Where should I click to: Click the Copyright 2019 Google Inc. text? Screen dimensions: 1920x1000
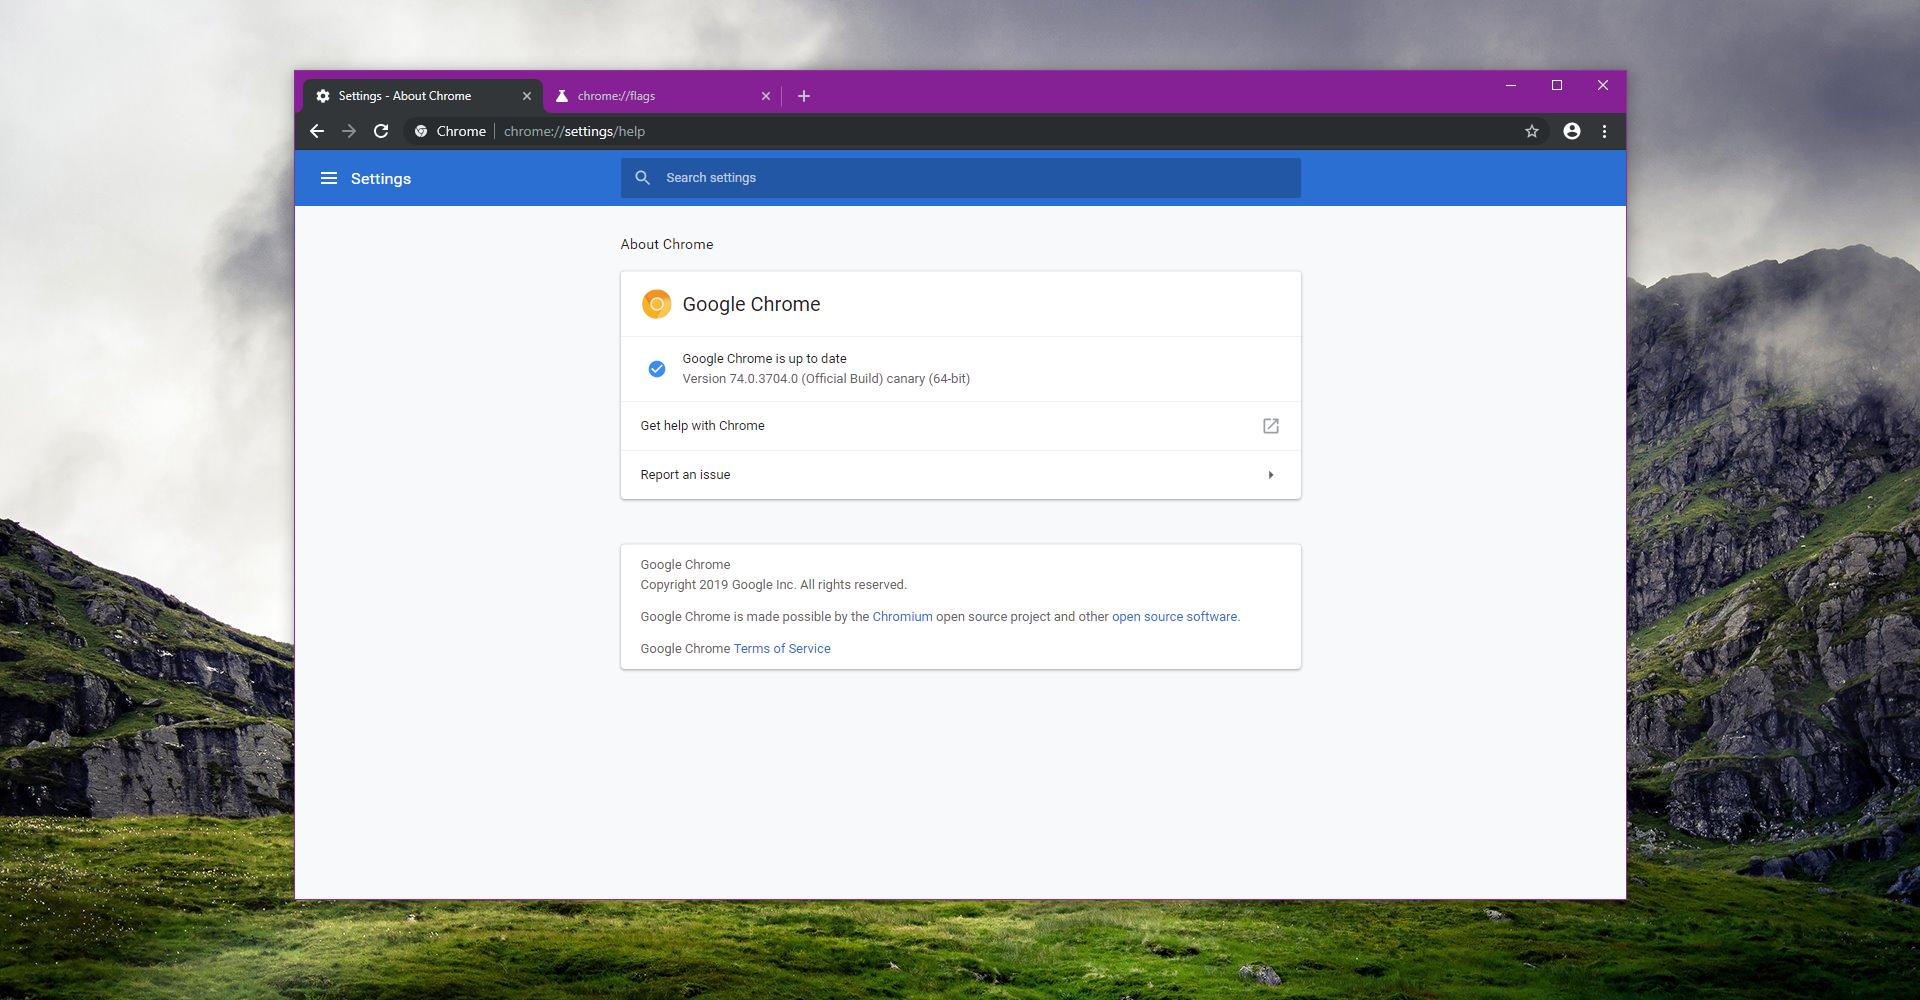pyautogui.click(x=773, y=585)
